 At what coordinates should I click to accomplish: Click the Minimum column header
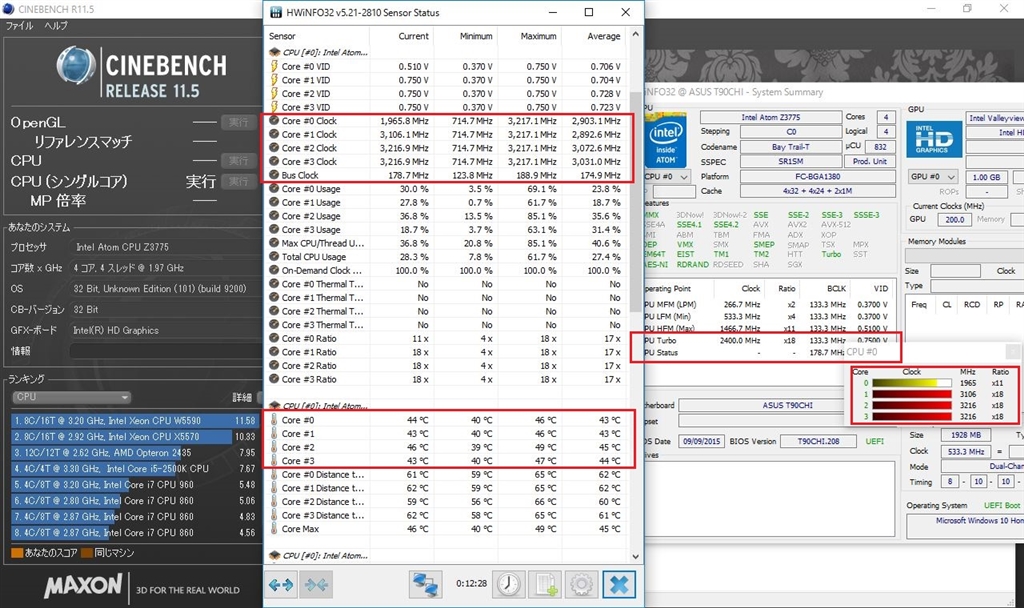(476, 37)
